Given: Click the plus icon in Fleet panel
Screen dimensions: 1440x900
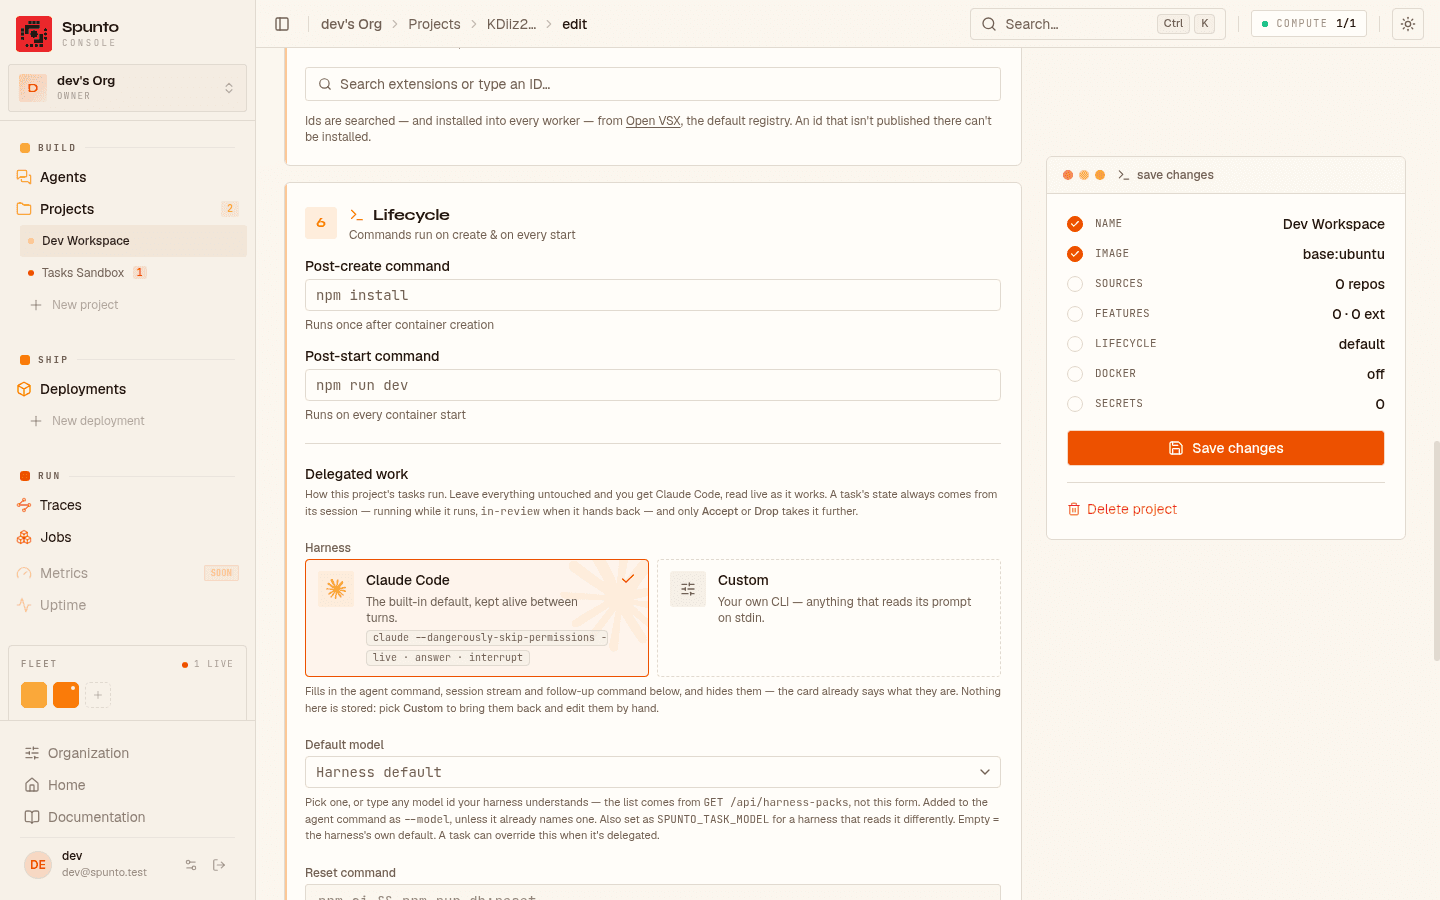Looking at the screenshot, I should tap(98, 695).
